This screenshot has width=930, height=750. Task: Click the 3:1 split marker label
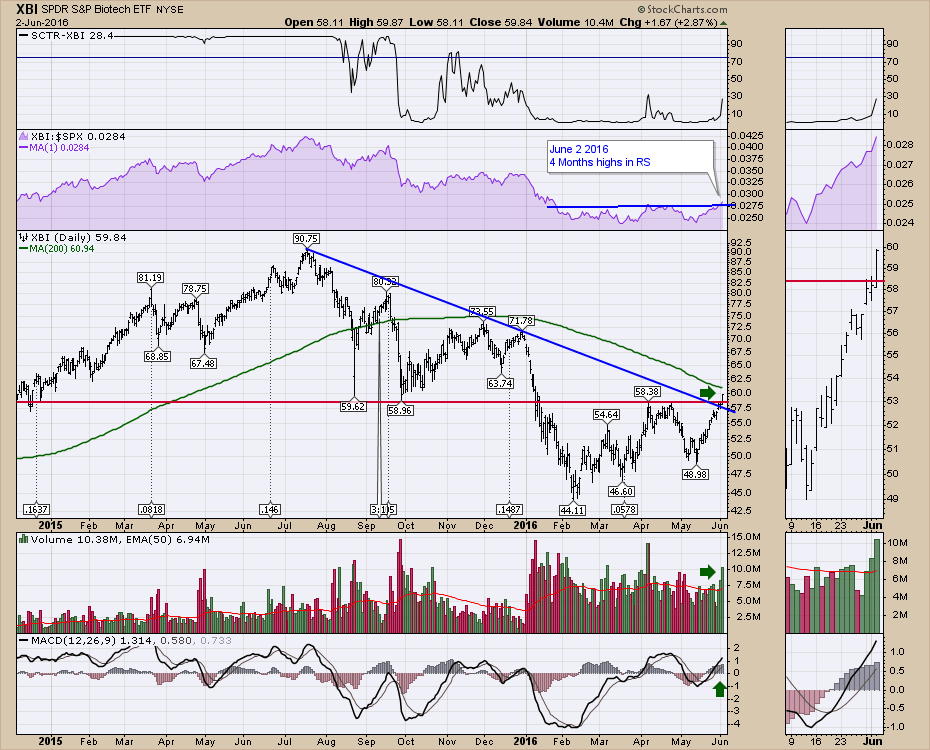coord(380,509)
